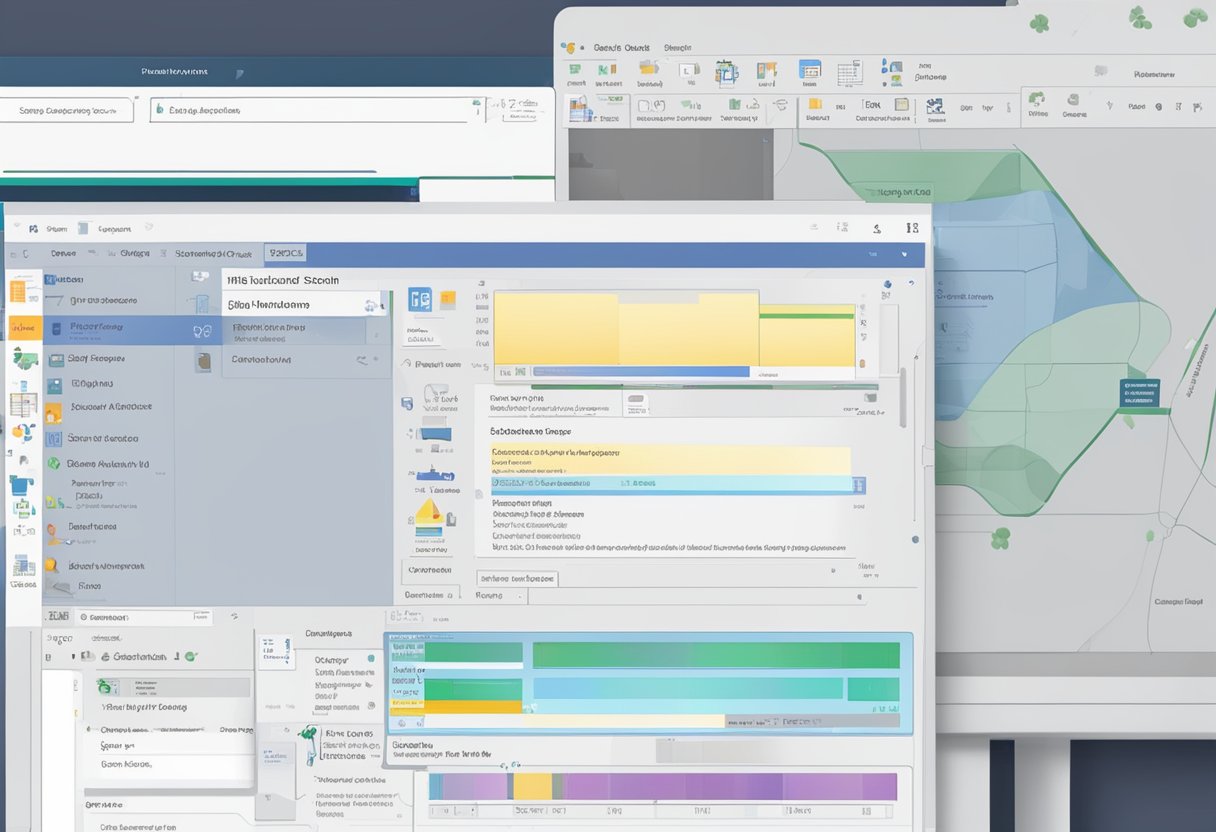
Task: Click the table grid icon in the ribbon
Action: click(849, 72)
